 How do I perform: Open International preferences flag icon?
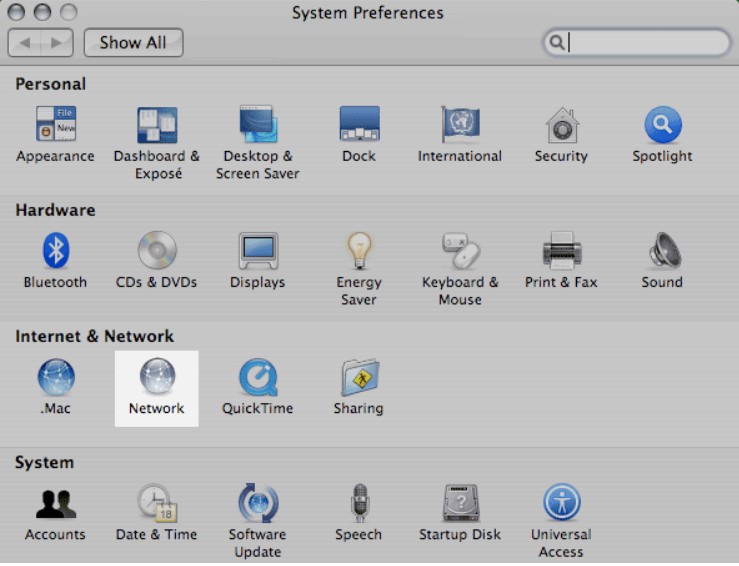tap(460, 124)
